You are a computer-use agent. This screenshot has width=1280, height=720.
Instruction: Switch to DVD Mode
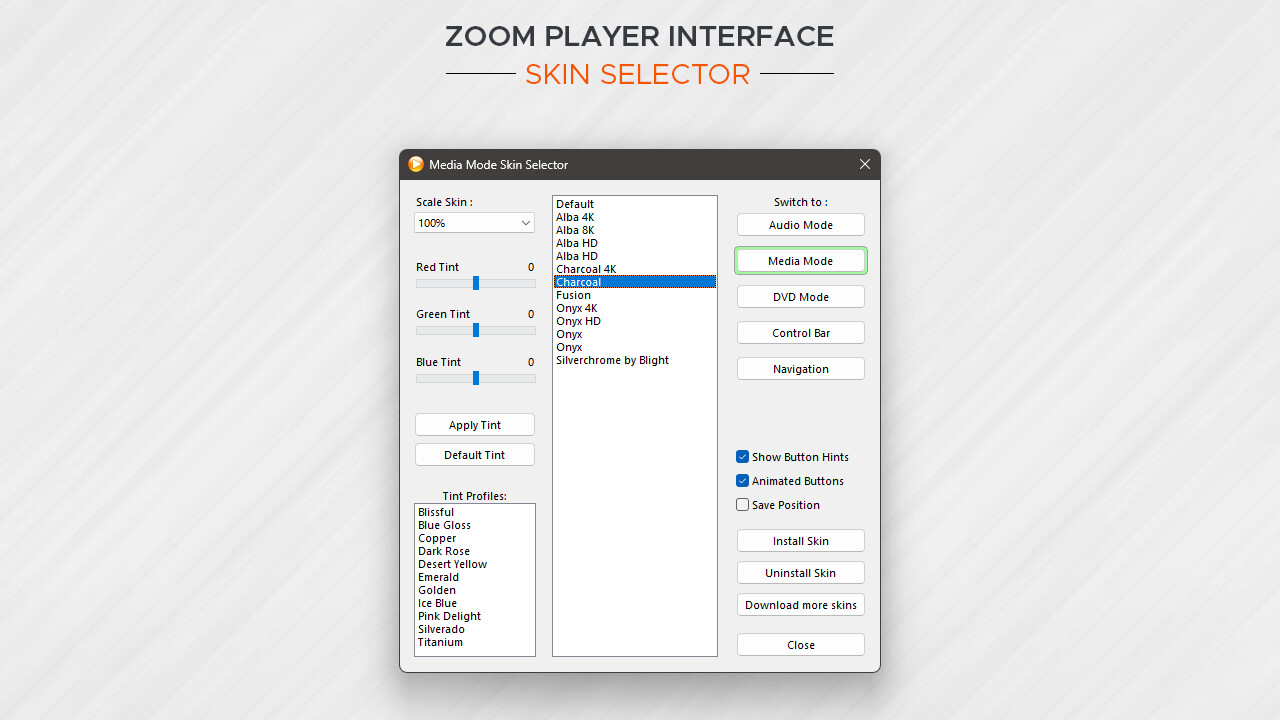800,296
